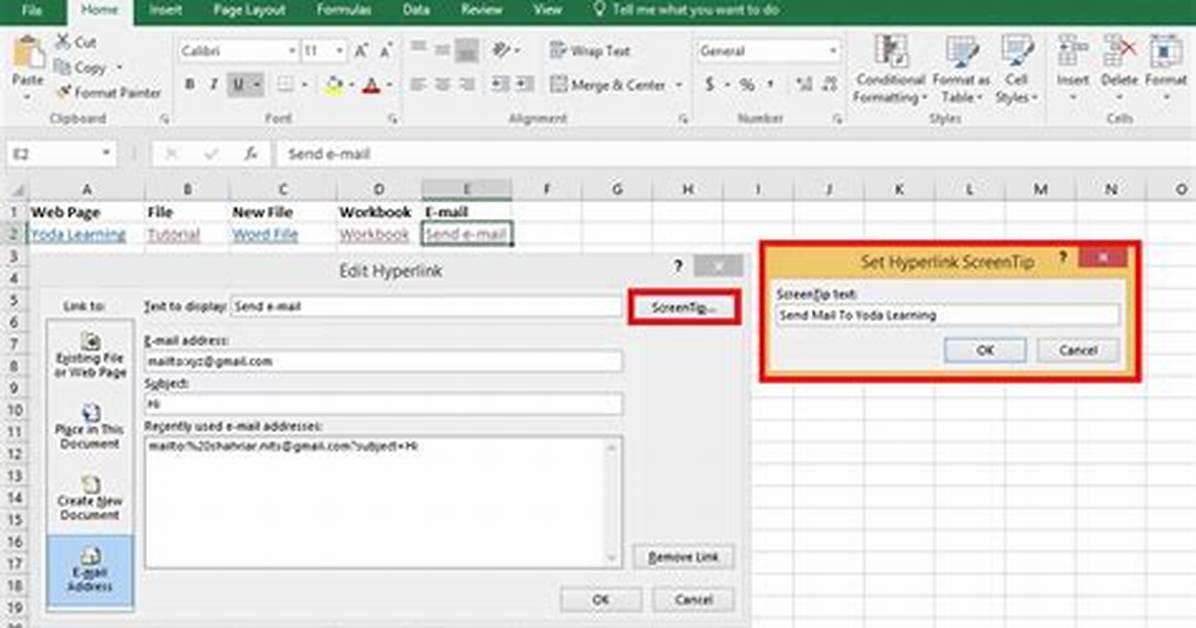
Task: Switch to the Insert tab
Action: pos(166,10)
